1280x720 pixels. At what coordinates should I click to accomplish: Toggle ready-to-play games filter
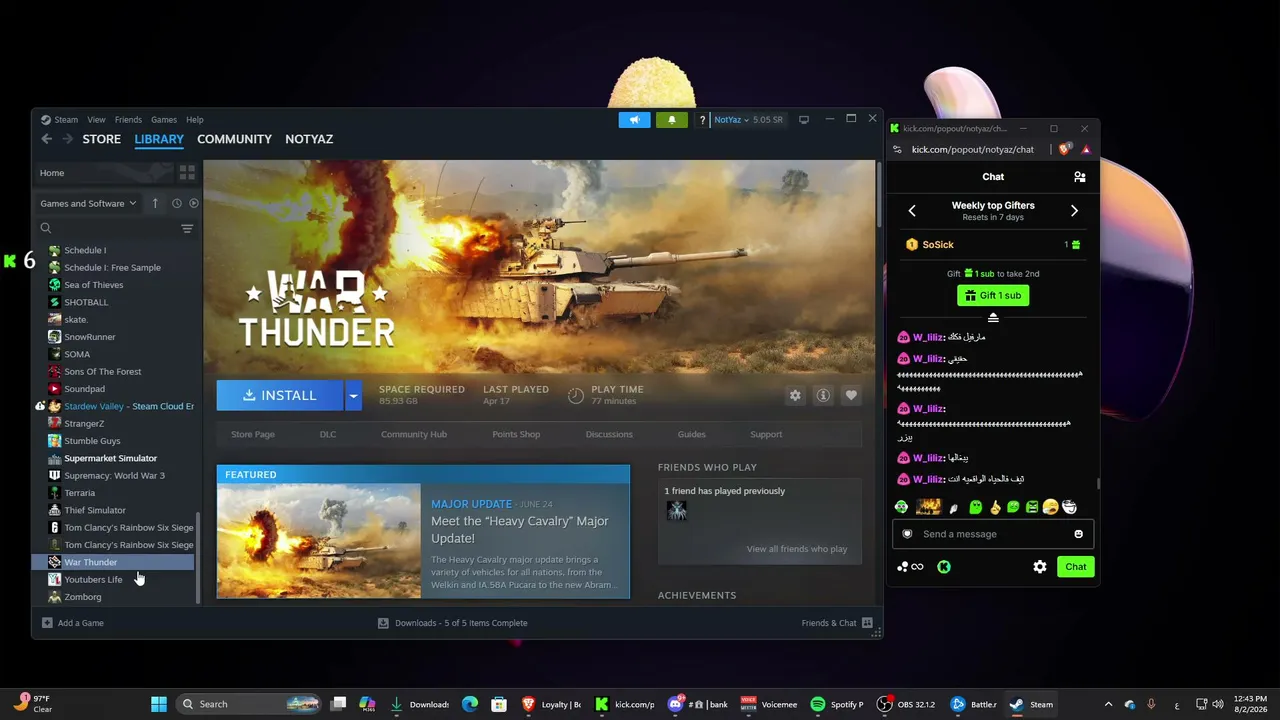[x=194, y=203]
